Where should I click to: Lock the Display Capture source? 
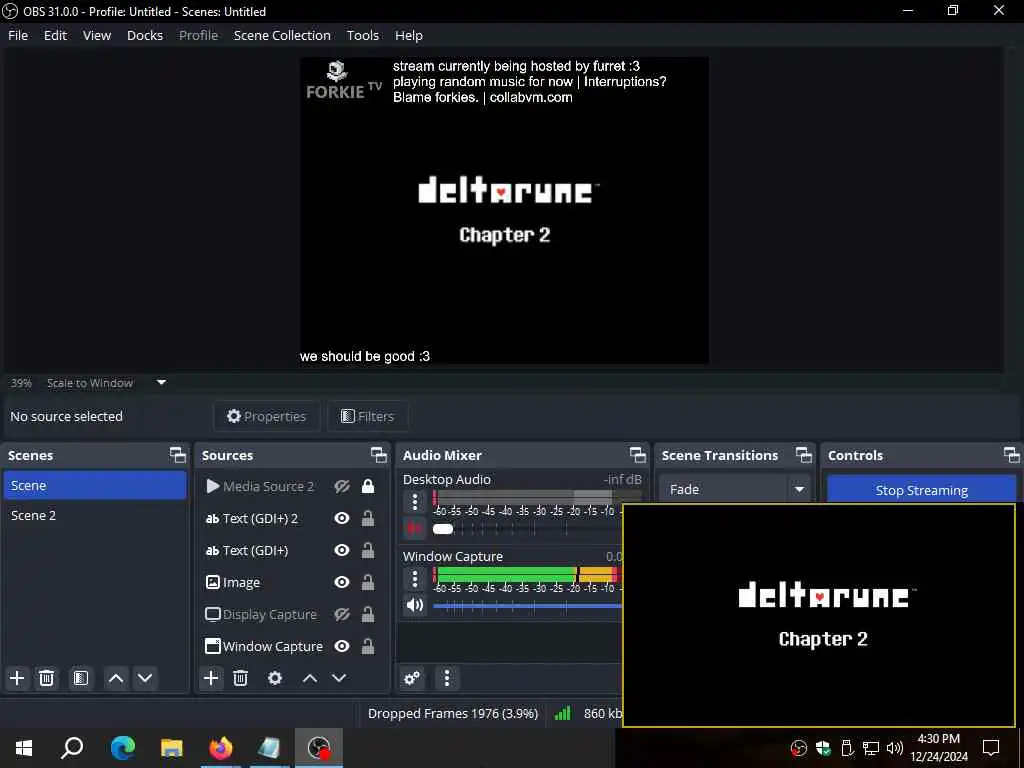368,614
